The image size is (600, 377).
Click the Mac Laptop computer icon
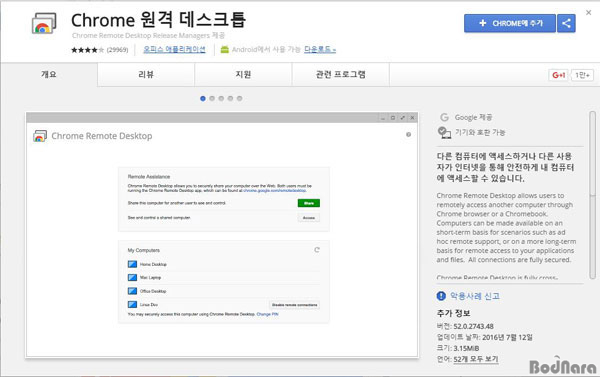tap(132, 277)
